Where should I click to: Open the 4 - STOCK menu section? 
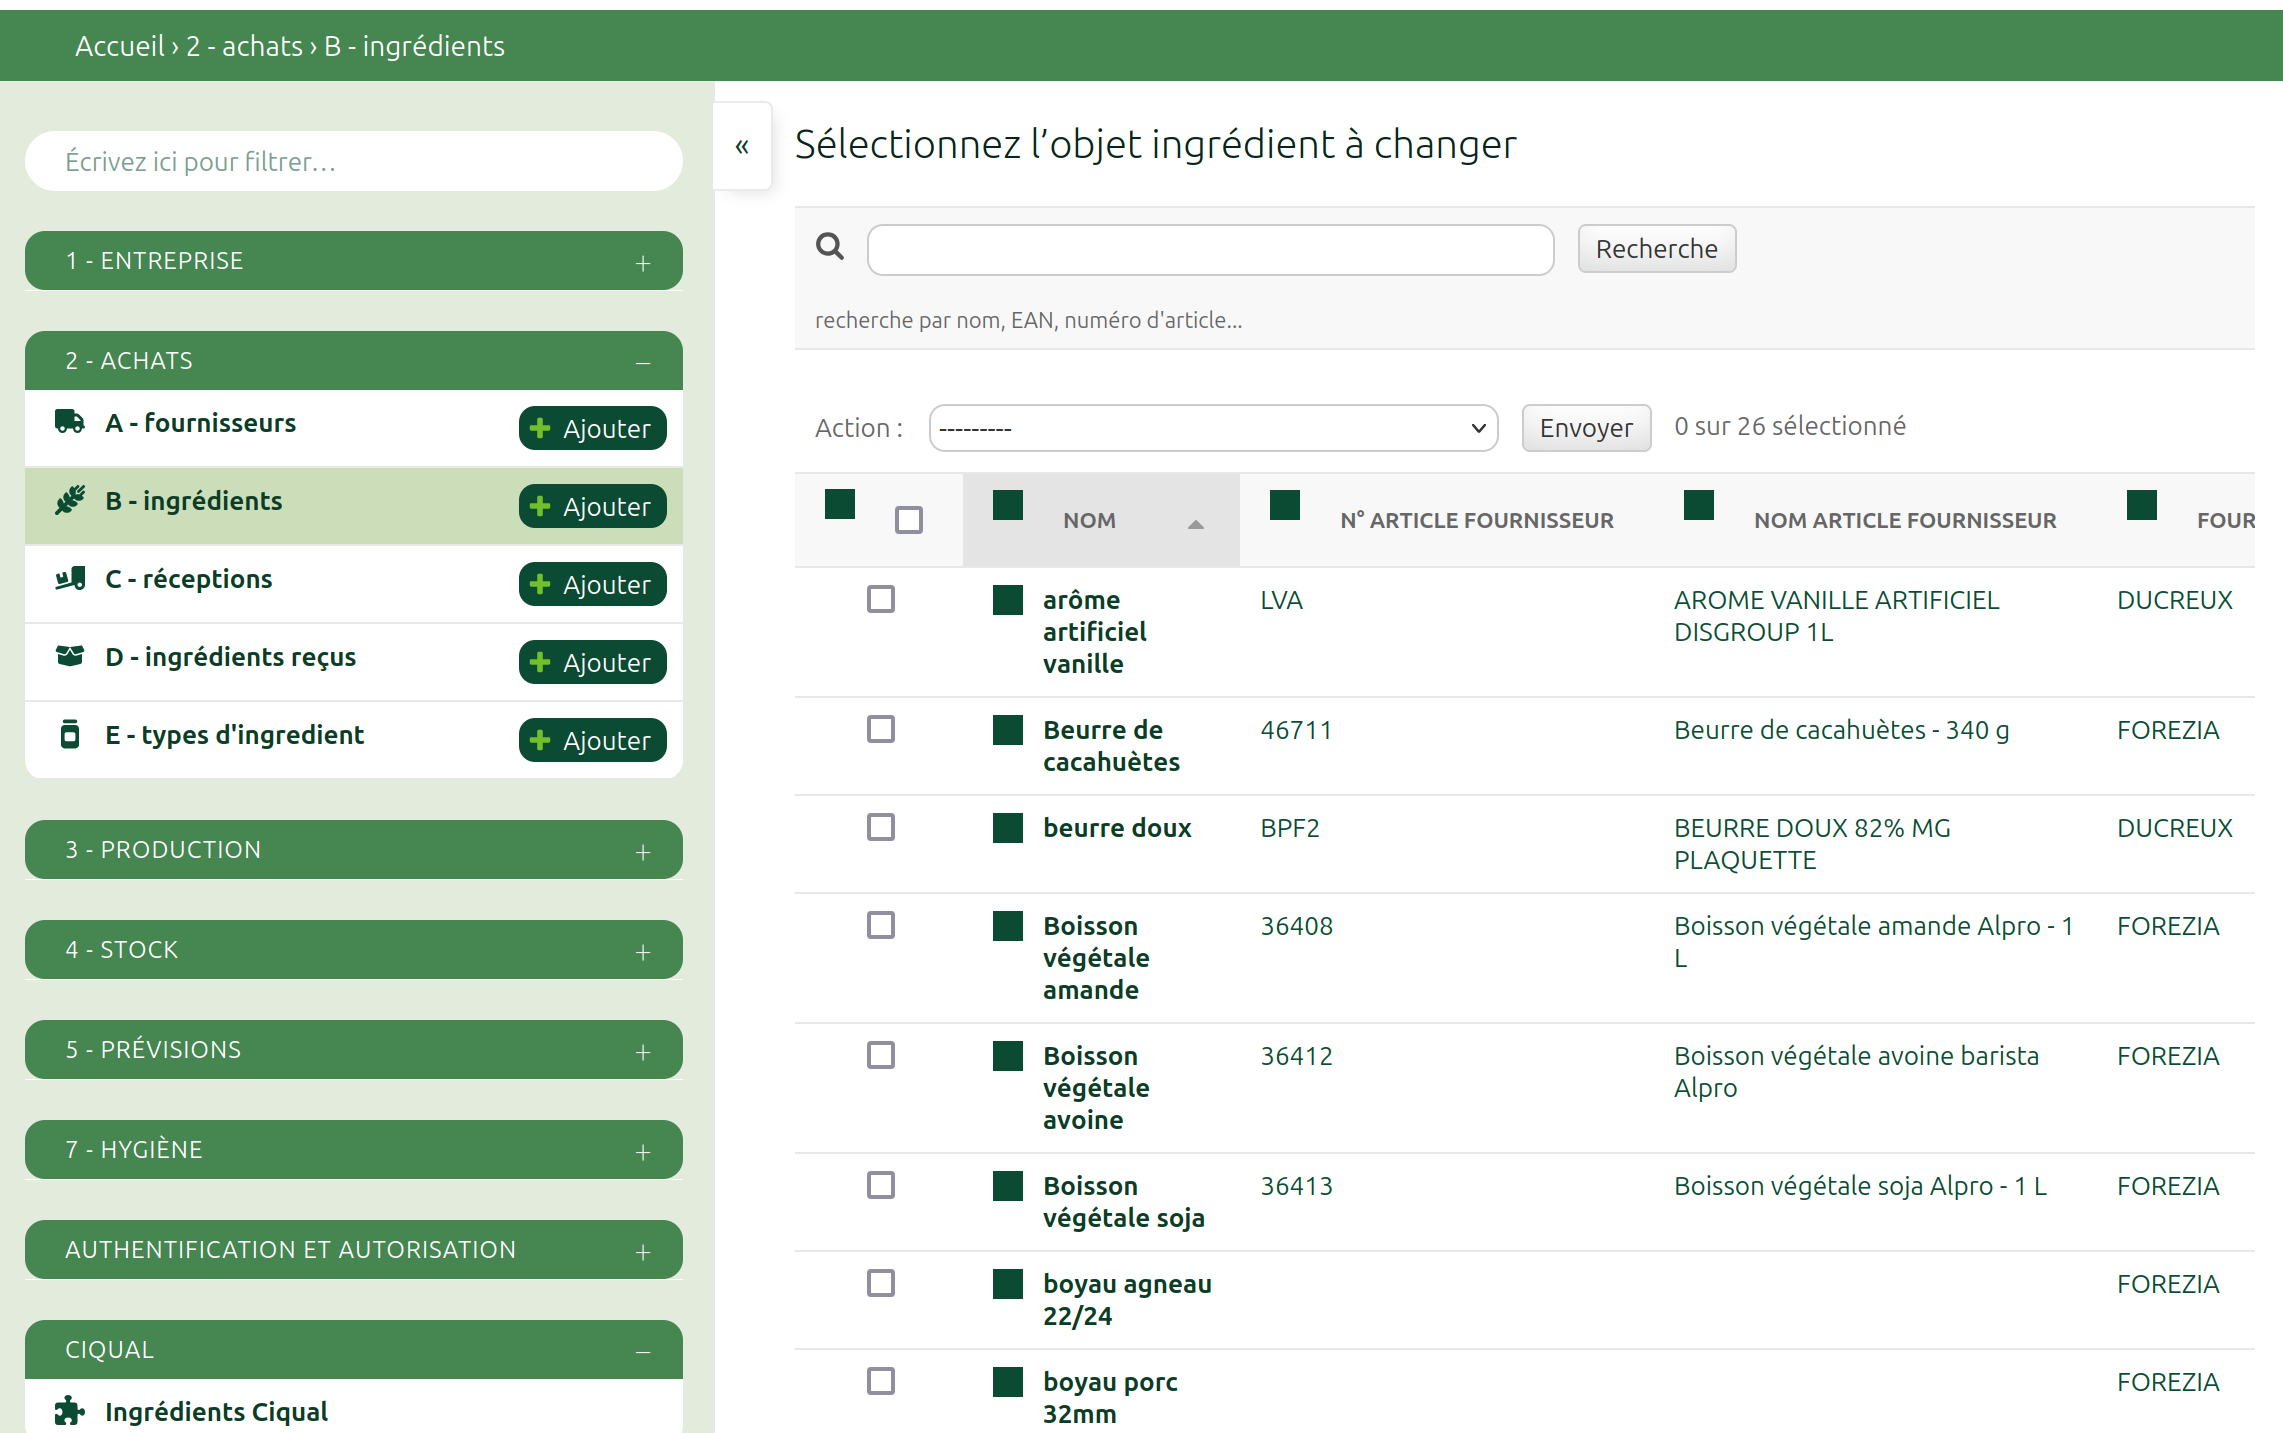pos(643,952)
